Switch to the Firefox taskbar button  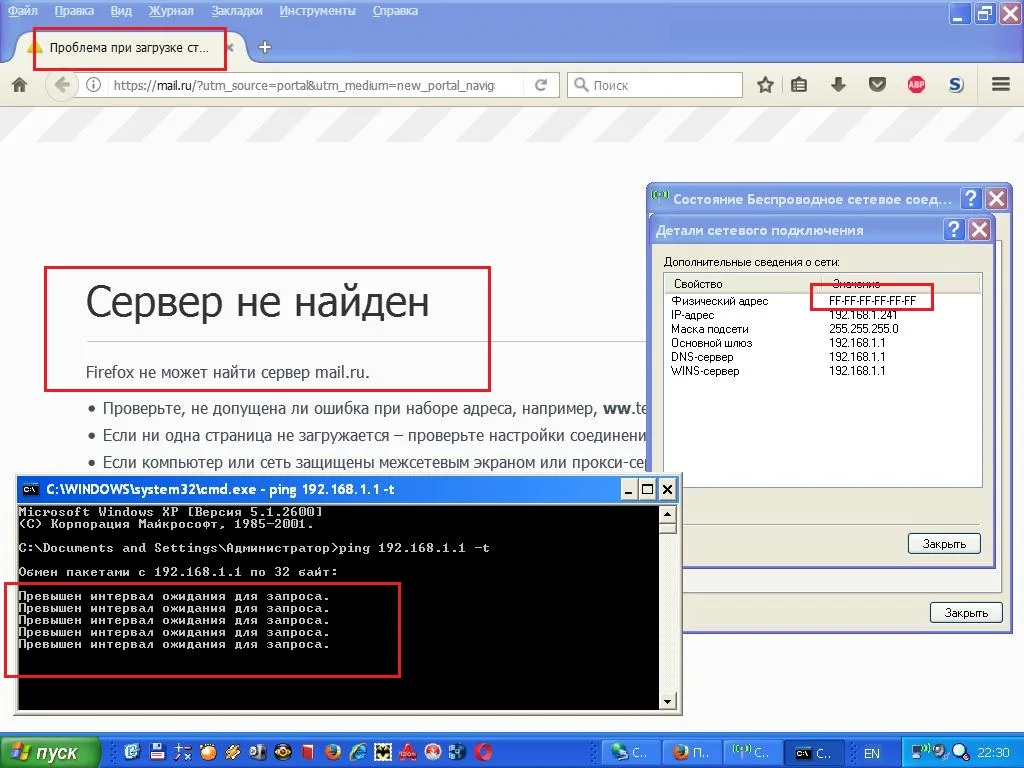pos(692,753)
